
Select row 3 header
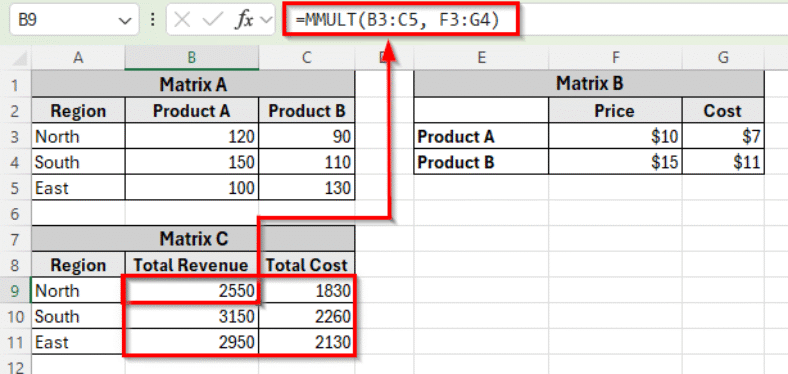pos(15,136)
